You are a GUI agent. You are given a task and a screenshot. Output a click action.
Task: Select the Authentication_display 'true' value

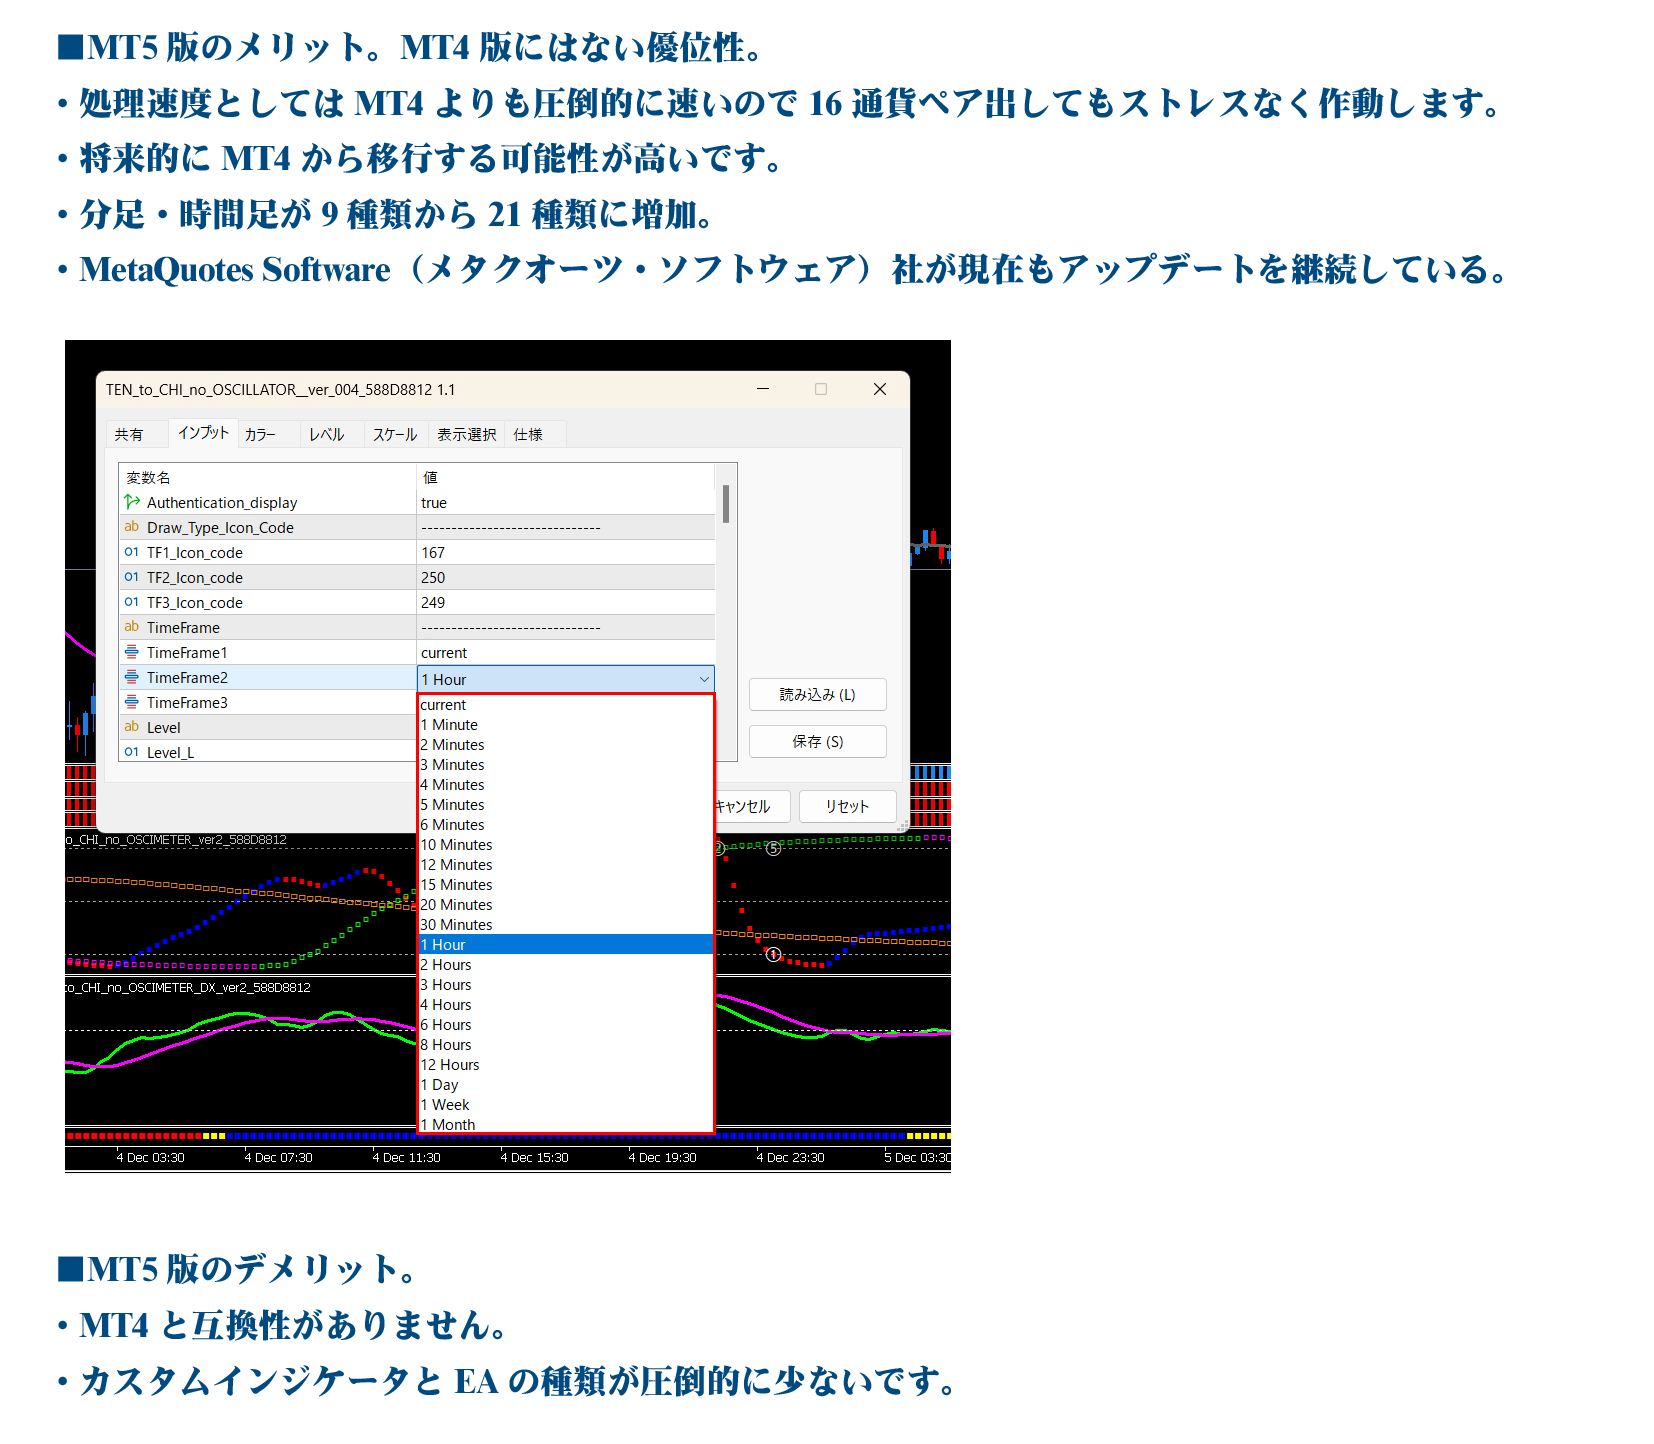[434, 503]
